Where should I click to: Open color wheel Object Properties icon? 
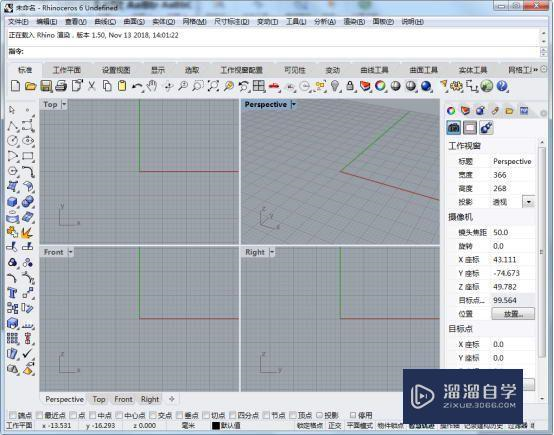pos(380,86)
